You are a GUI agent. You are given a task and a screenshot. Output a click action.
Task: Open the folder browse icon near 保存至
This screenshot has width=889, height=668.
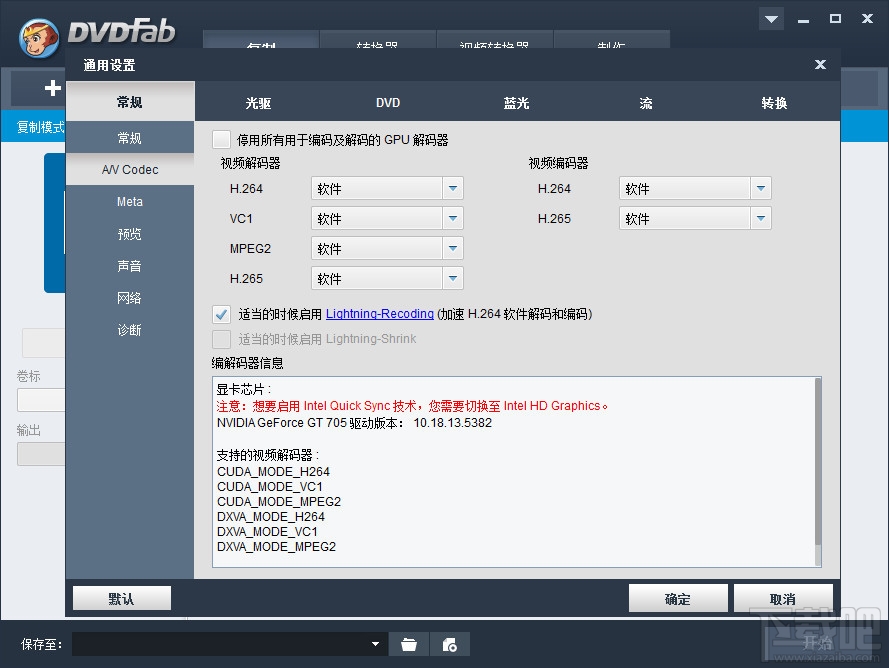click(x=410, y=644)
